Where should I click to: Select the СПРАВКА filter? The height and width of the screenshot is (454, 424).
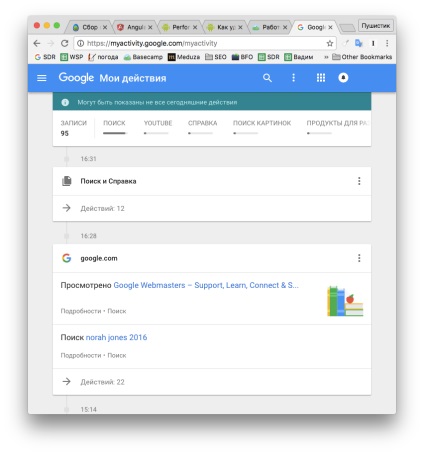[202, 127]
